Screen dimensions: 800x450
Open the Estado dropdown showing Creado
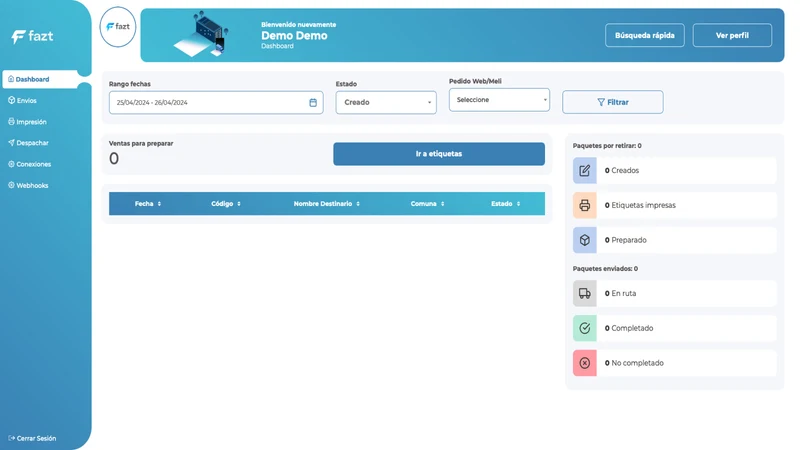386,103
